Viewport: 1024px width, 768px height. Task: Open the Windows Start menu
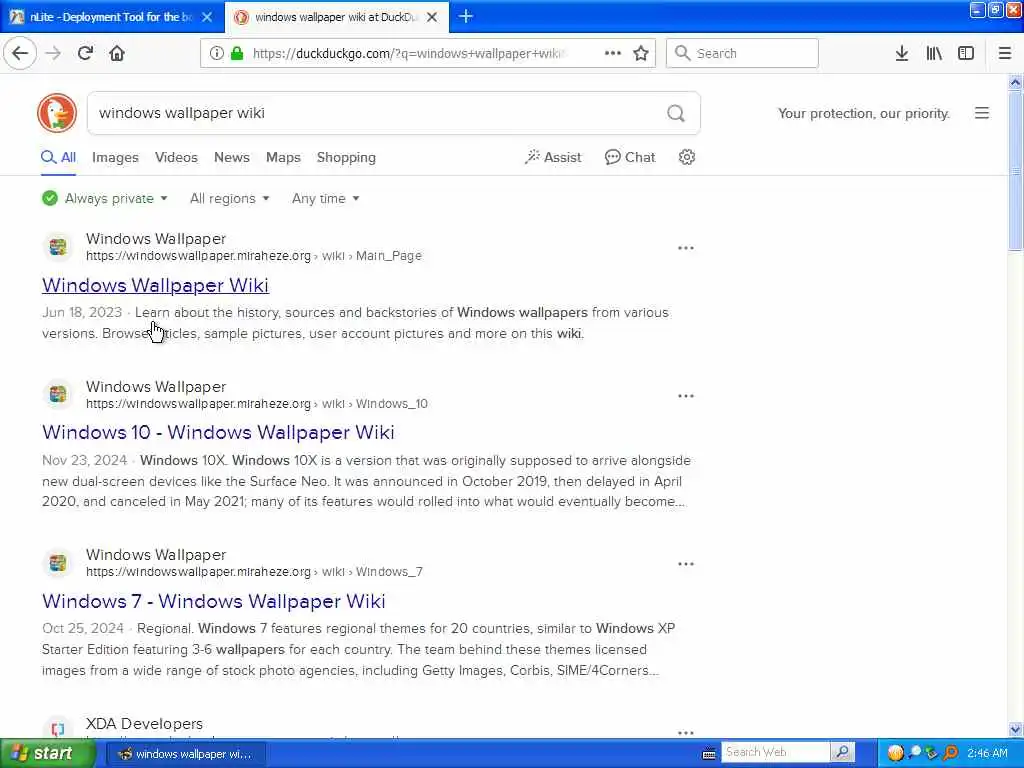pyautogui.click(x=46, y=753)
